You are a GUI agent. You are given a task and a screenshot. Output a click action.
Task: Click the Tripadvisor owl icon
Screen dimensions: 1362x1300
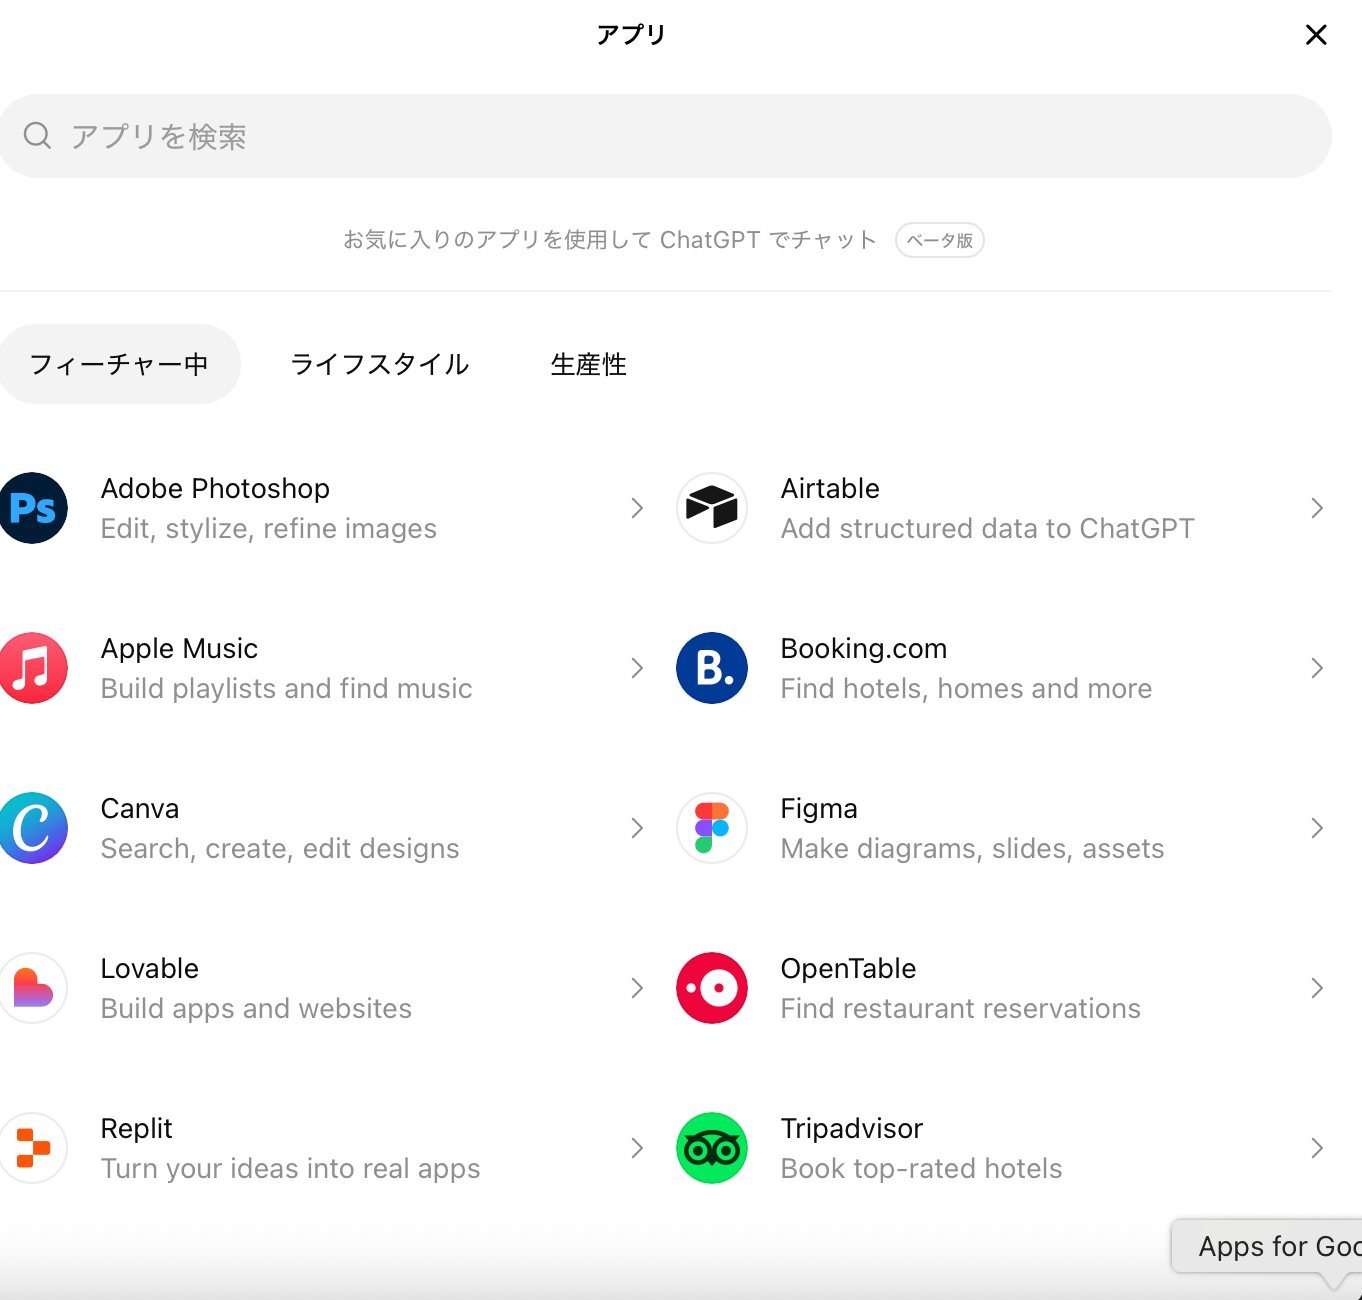click(x=712, y=1148)
